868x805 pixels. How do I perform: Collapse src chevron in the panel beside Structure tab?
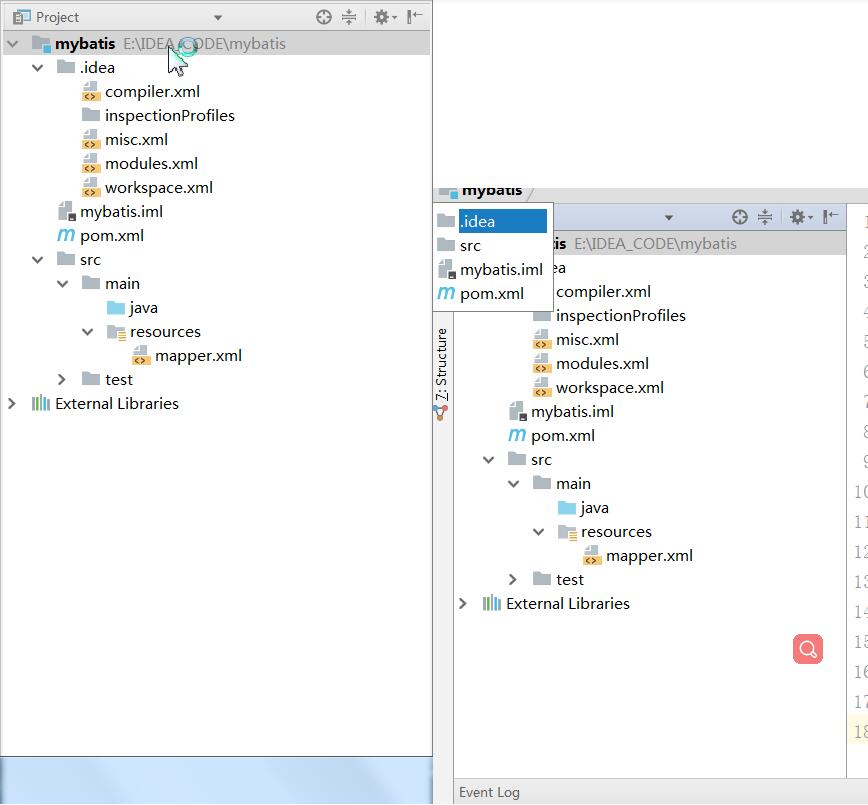pos(488,460)
